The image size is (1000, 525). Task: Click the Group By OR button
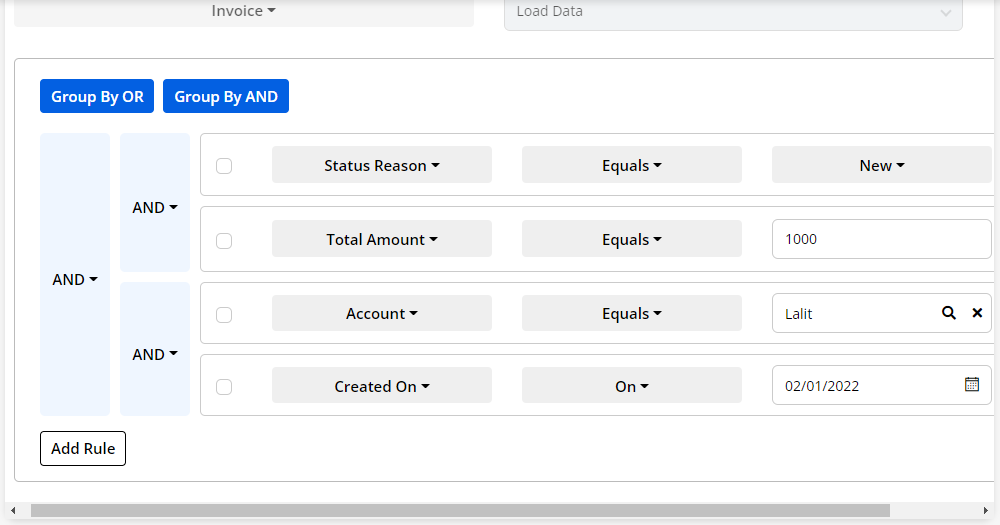pyautogui.click(x=97, y=97)
